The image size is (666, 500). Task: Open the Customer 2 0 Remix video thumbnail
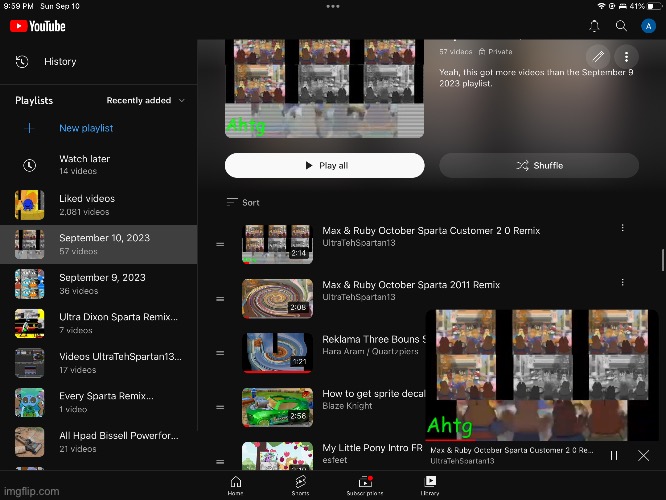coord(277,244)
